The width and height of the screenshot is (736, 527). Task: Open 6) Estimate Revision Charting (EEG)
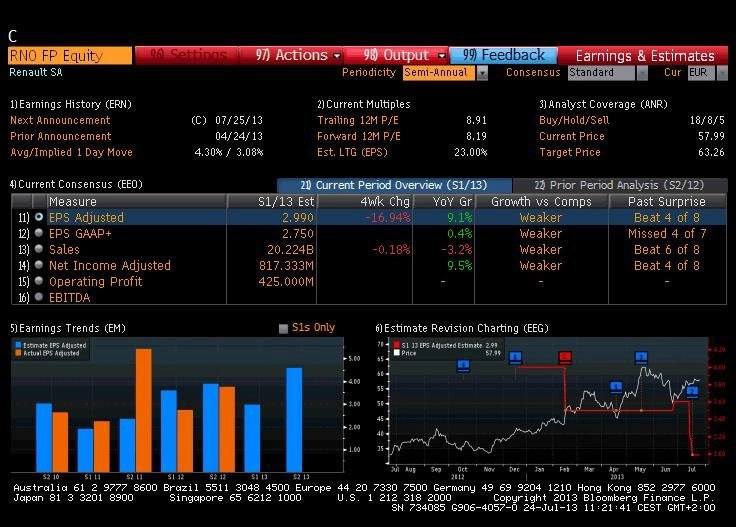(x=462, y=328)
